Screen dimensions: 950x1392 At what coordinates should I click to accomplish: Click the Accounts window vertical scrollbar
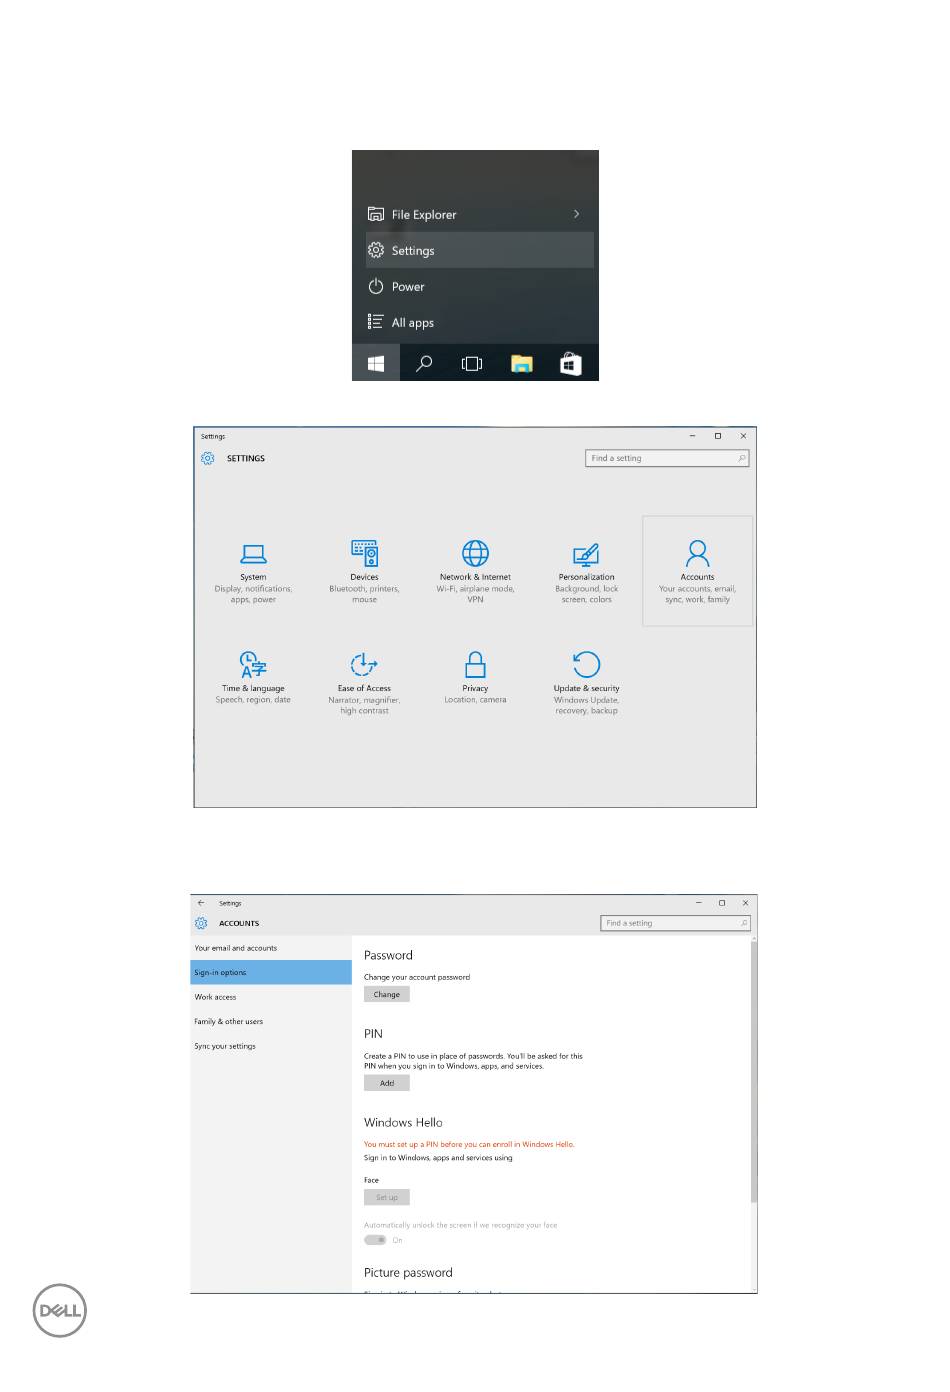pos(754,1070)
